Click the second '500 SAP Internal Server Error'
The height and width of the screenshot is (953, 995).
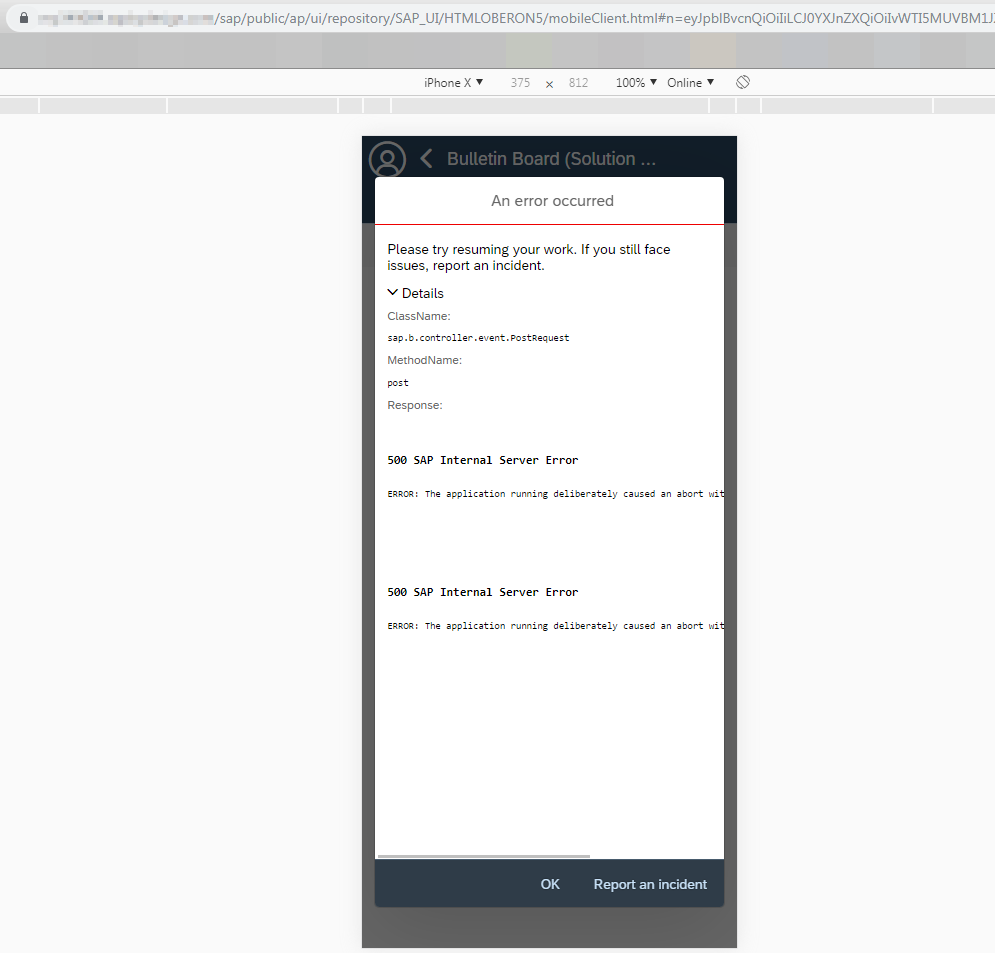tap(483, 592)
